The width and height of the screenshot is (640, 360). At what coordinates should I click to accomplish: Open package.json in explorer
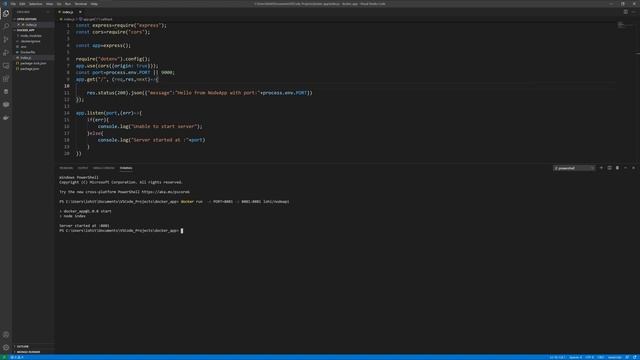coord(30,69)
